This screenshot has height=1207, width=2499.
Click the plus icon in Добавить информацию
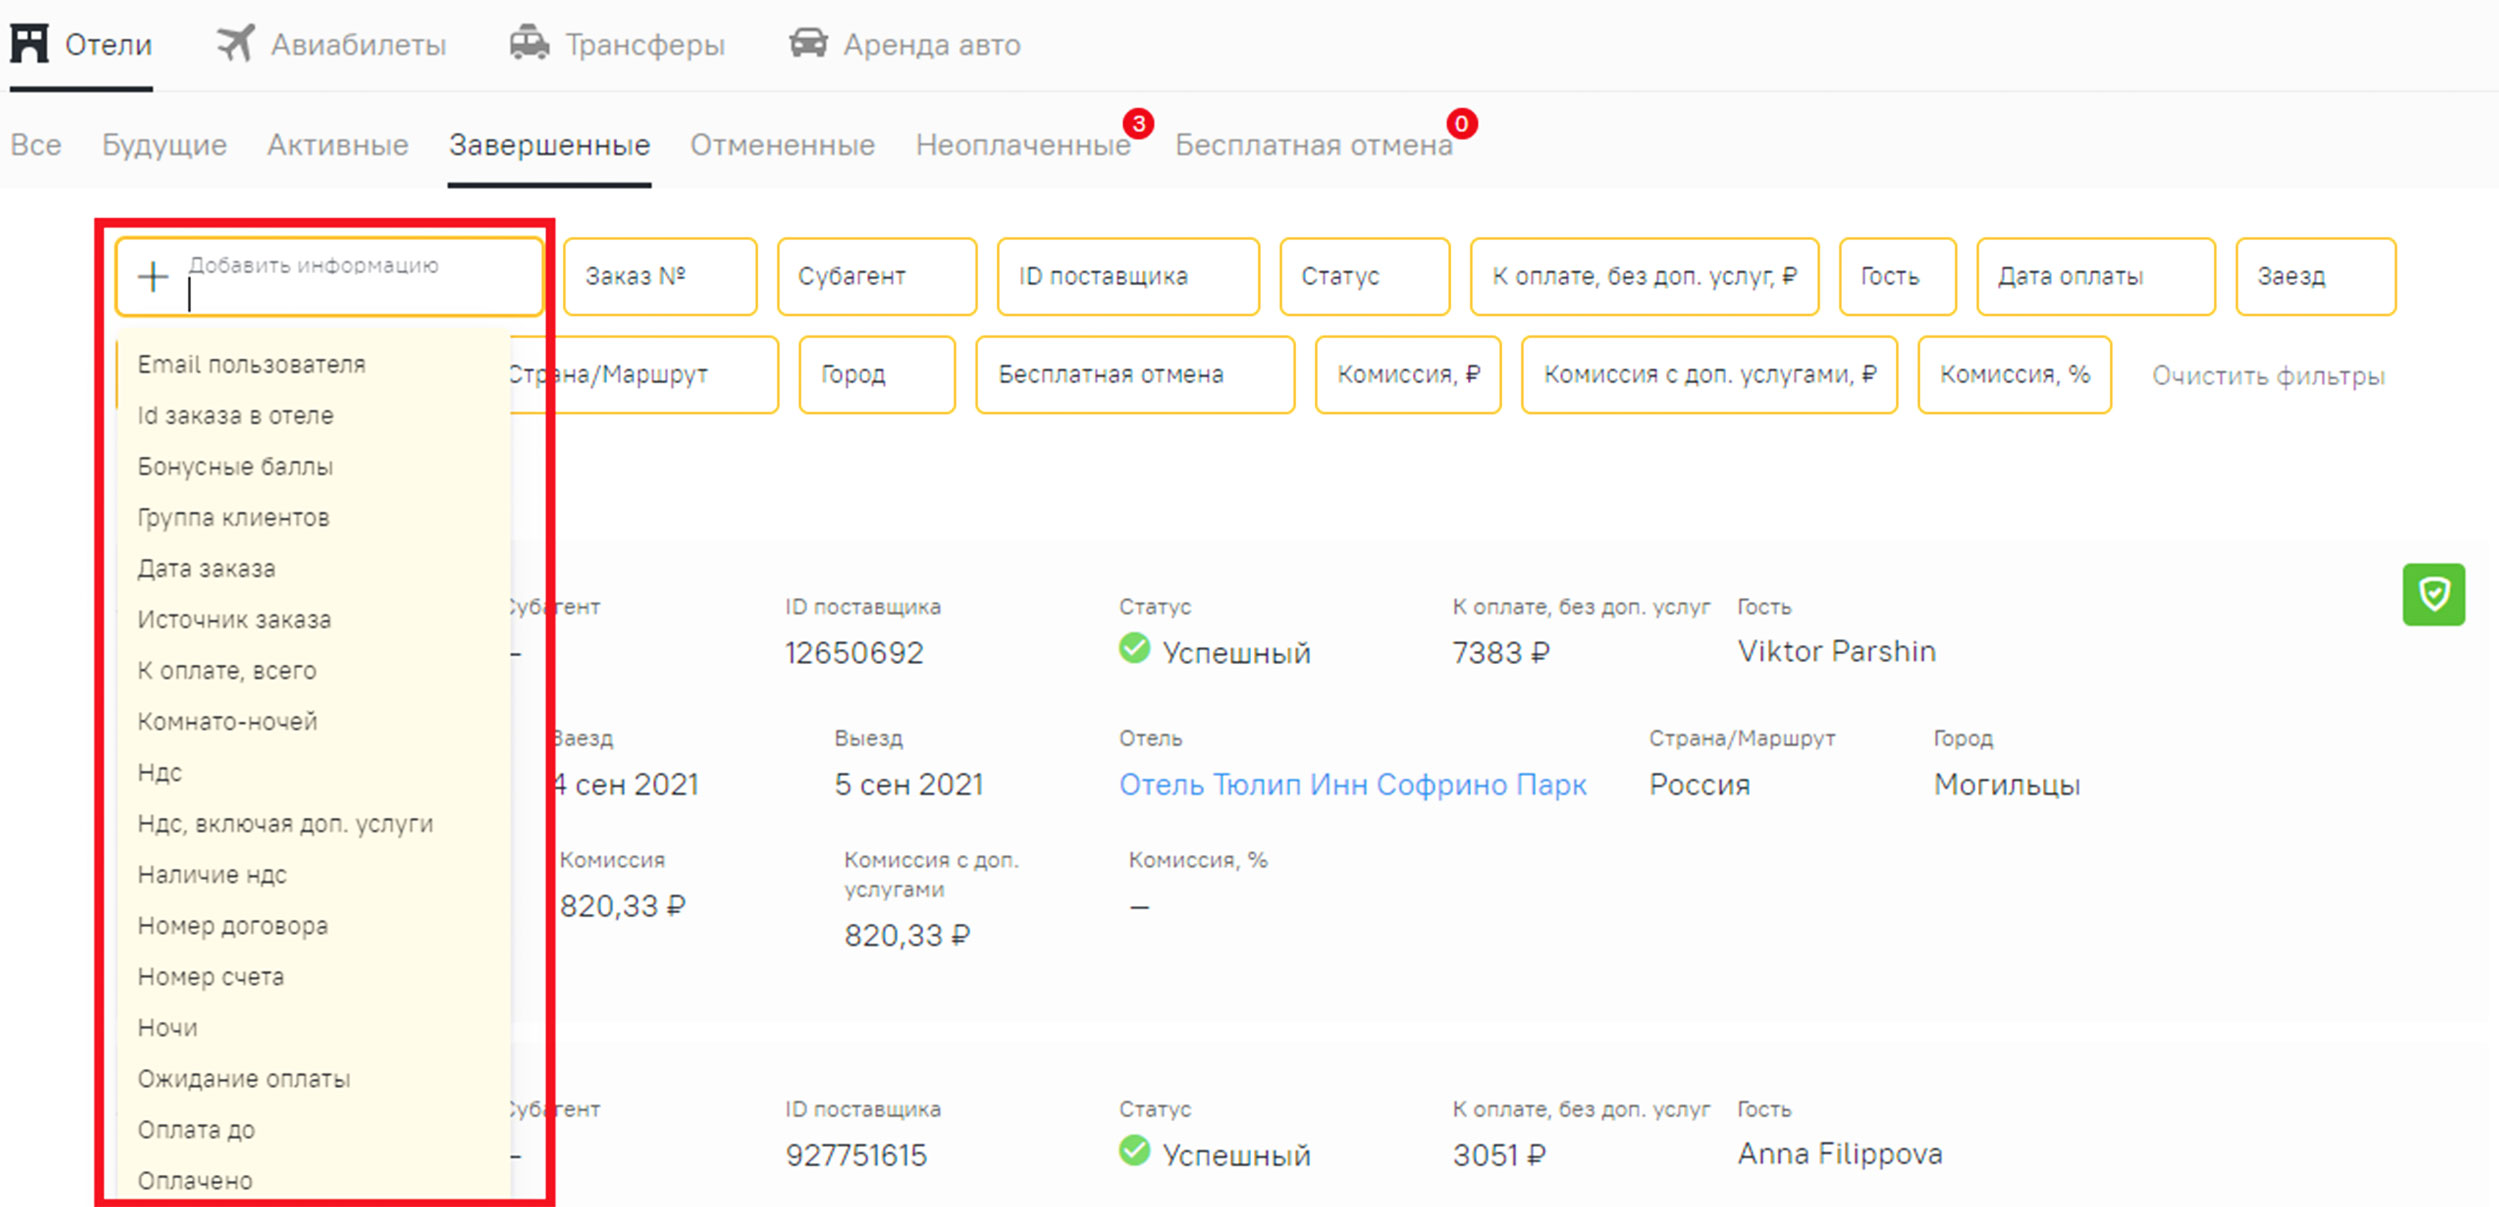(x=153, y=277)
